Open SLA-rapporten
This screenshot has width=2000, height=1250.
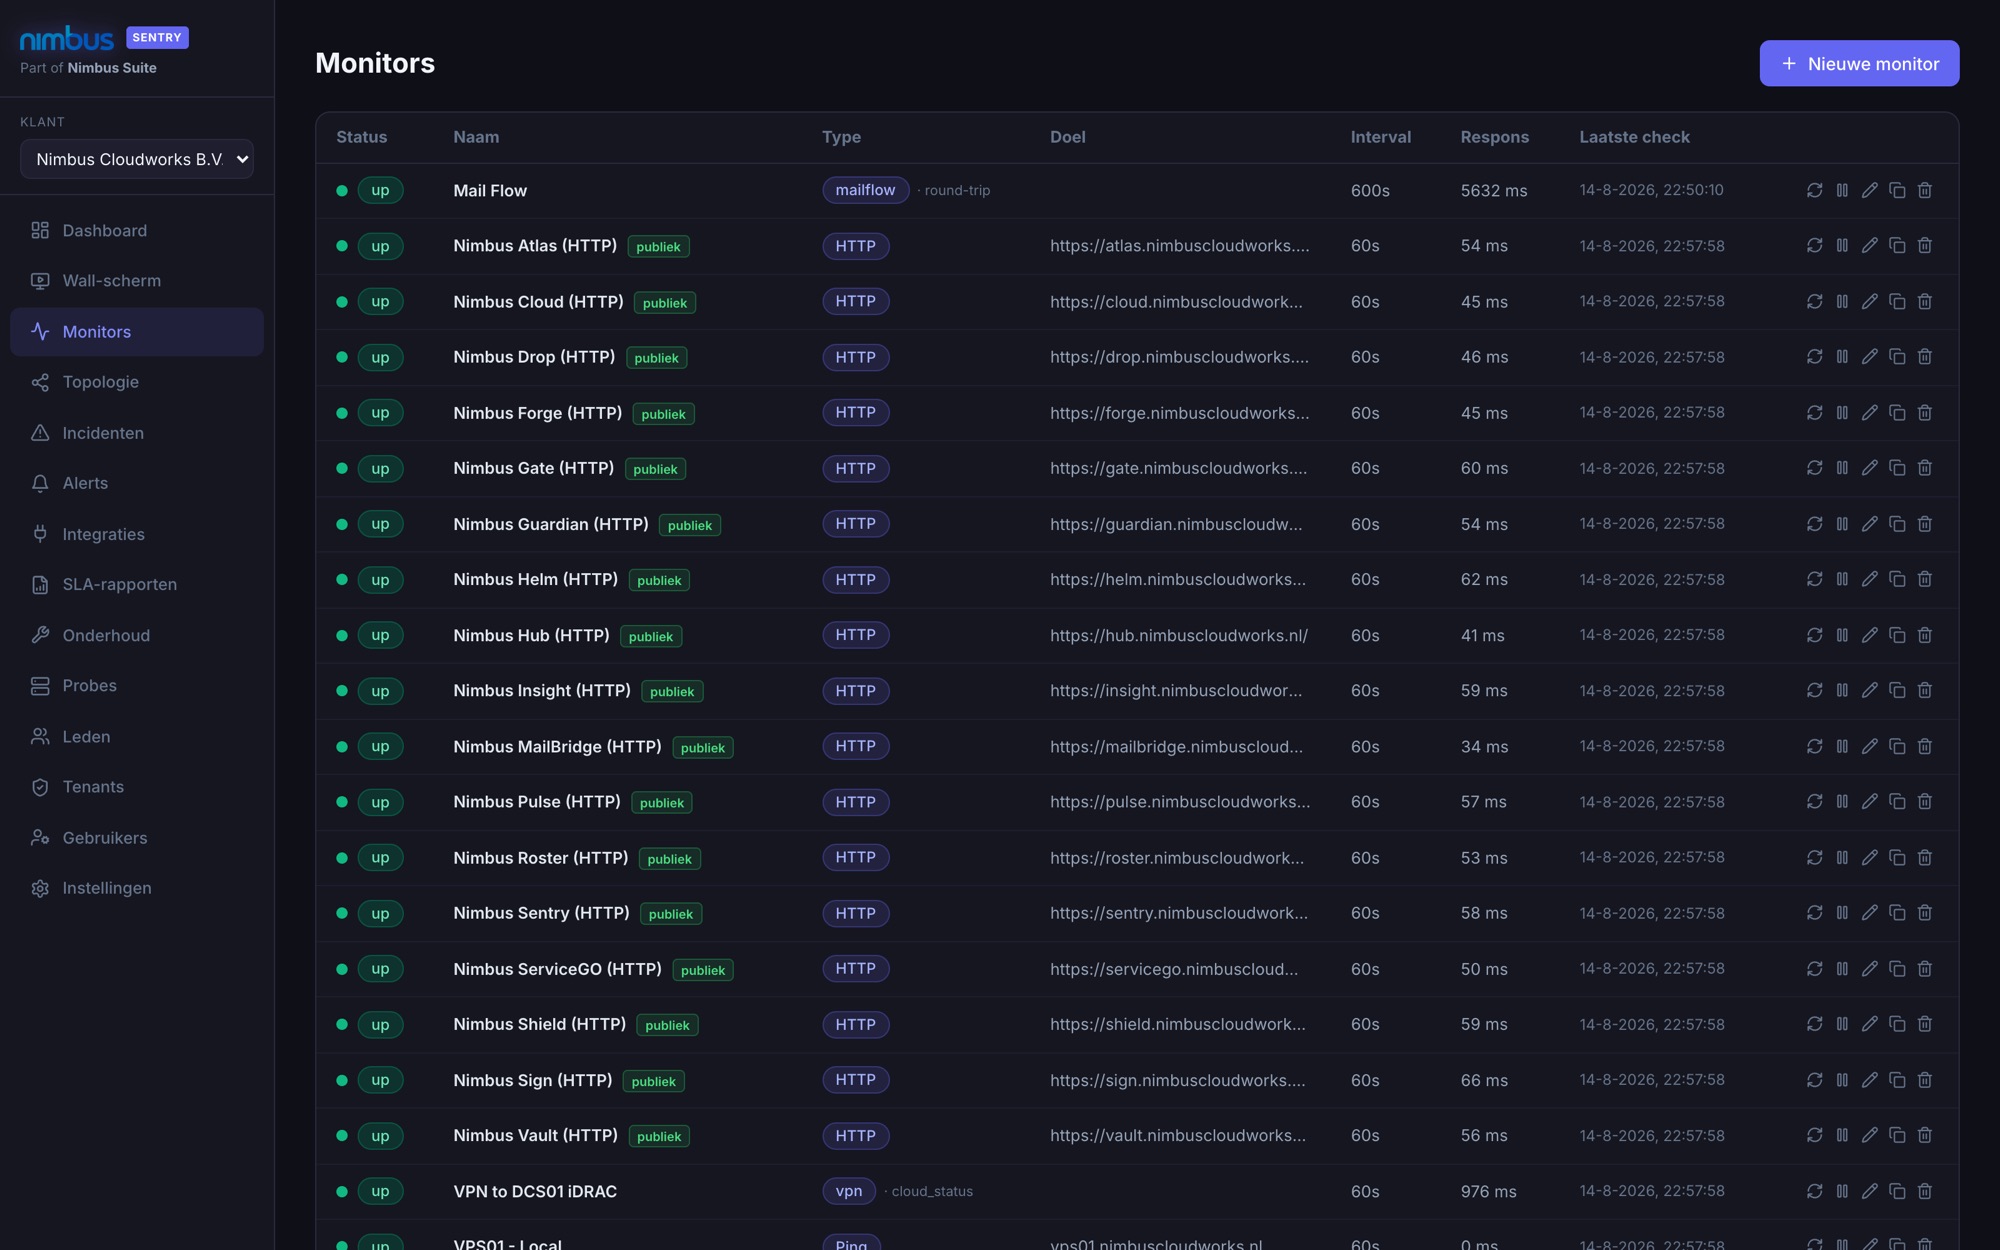137,584
